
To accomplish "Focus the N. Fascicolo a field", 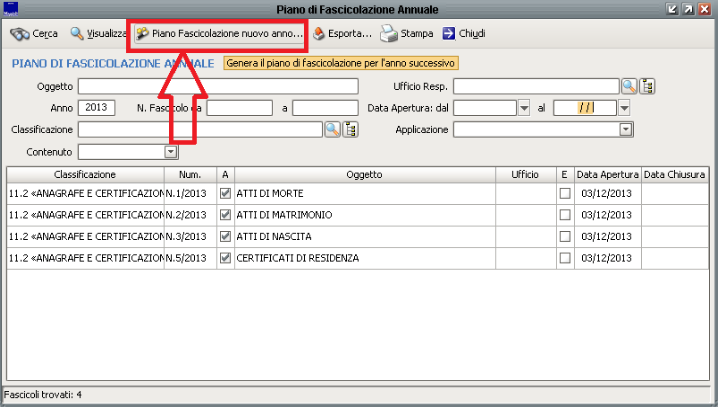I will point(325,108).
